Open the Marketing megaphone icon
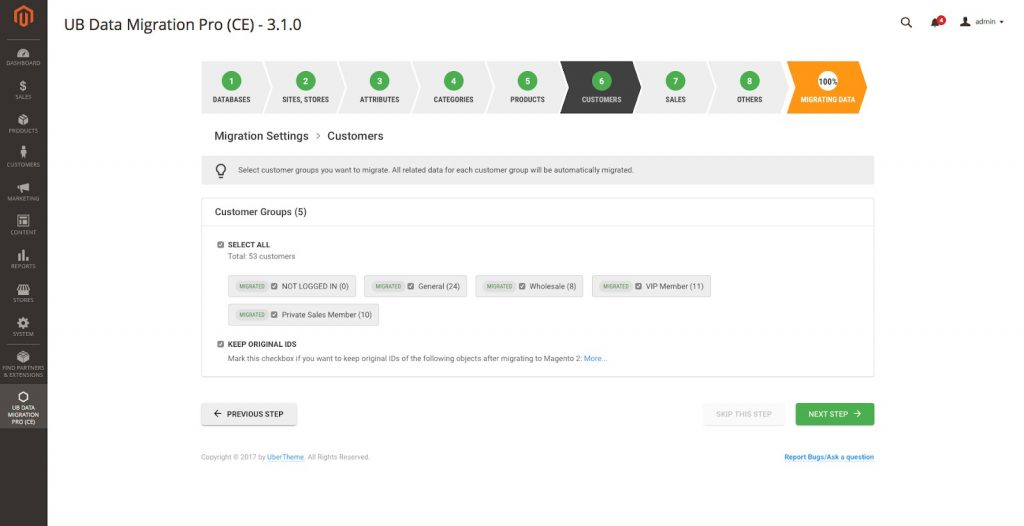Screen dimensions: 1024x526 (x=23, y=191)
